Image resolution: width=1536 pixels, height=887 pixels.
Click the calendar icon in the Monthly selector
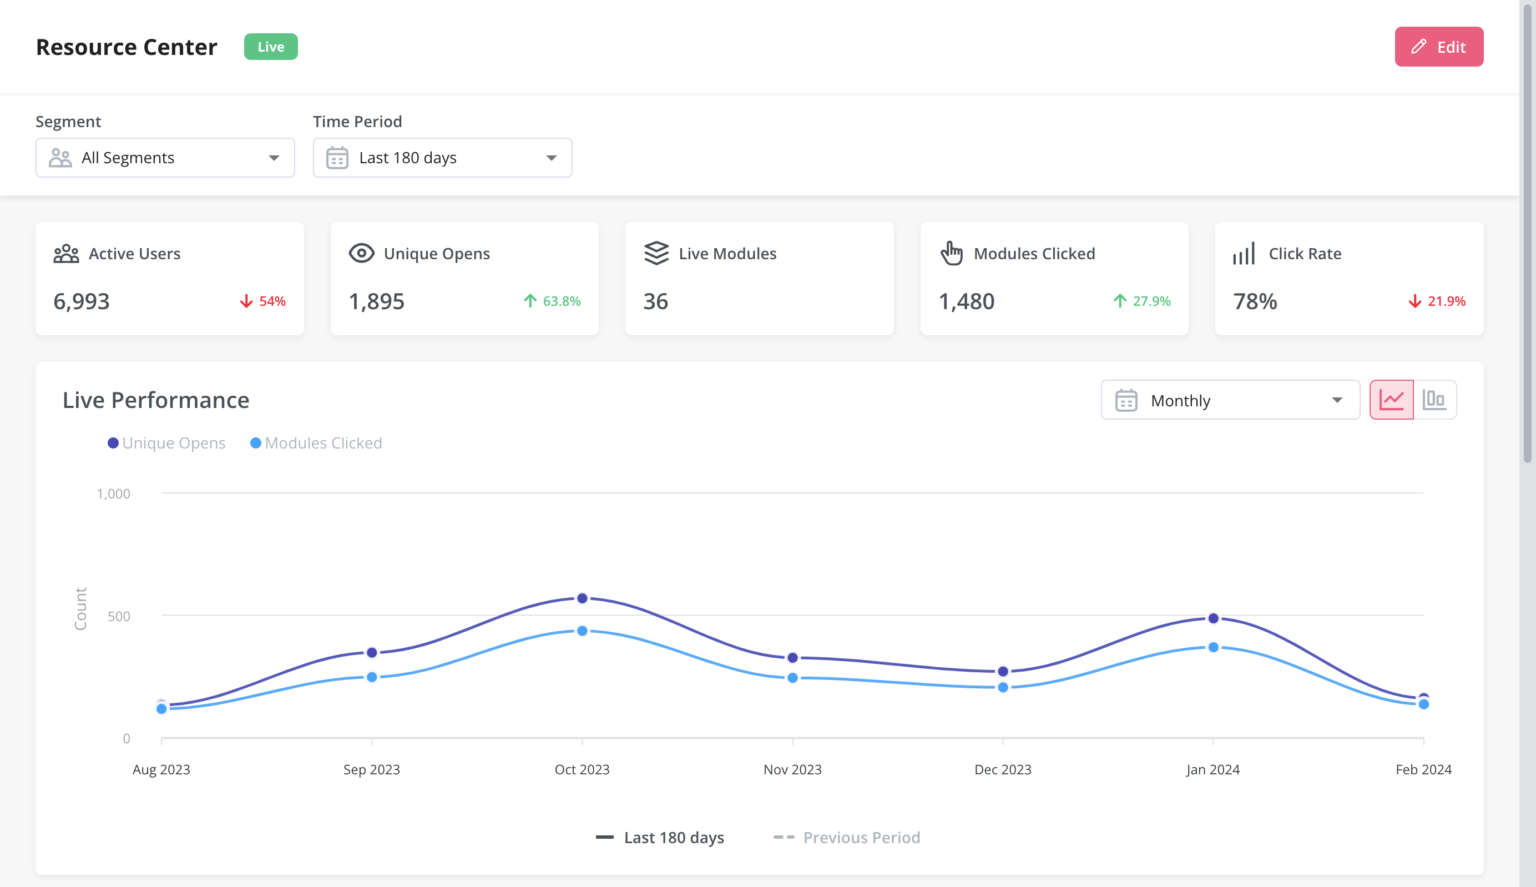point(1126,399)
